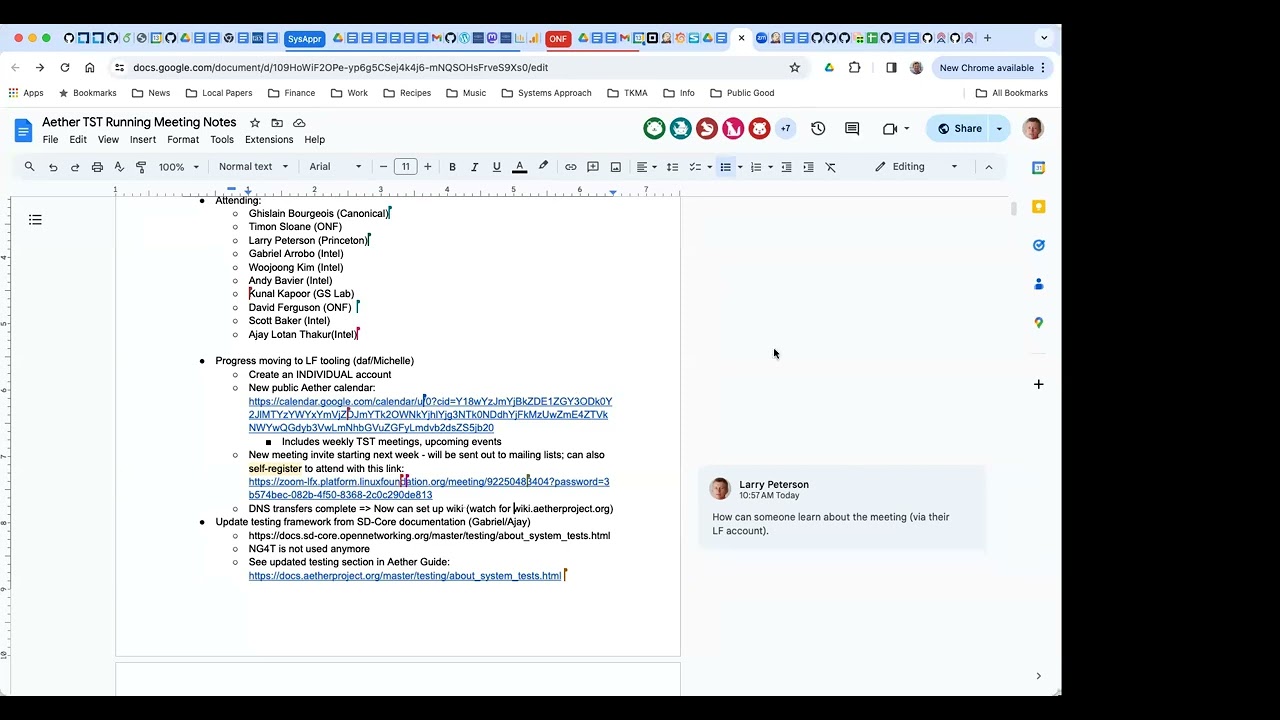
Task: Open the Normal text style dropdown
Action: (253, 167)
